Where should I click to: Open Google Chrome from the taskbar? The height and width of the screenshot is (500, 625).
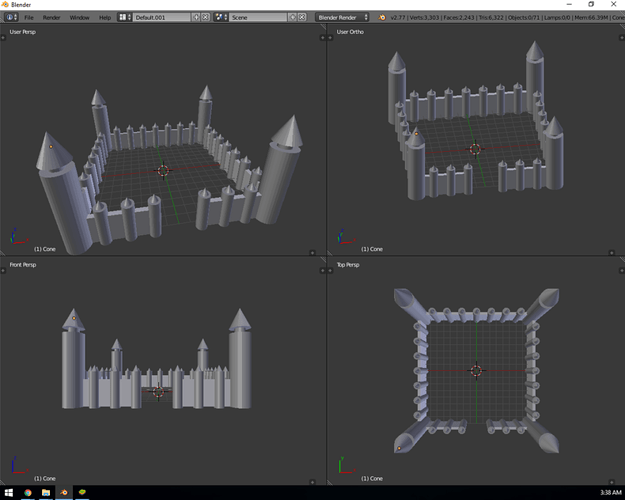[x=28, y=492]
